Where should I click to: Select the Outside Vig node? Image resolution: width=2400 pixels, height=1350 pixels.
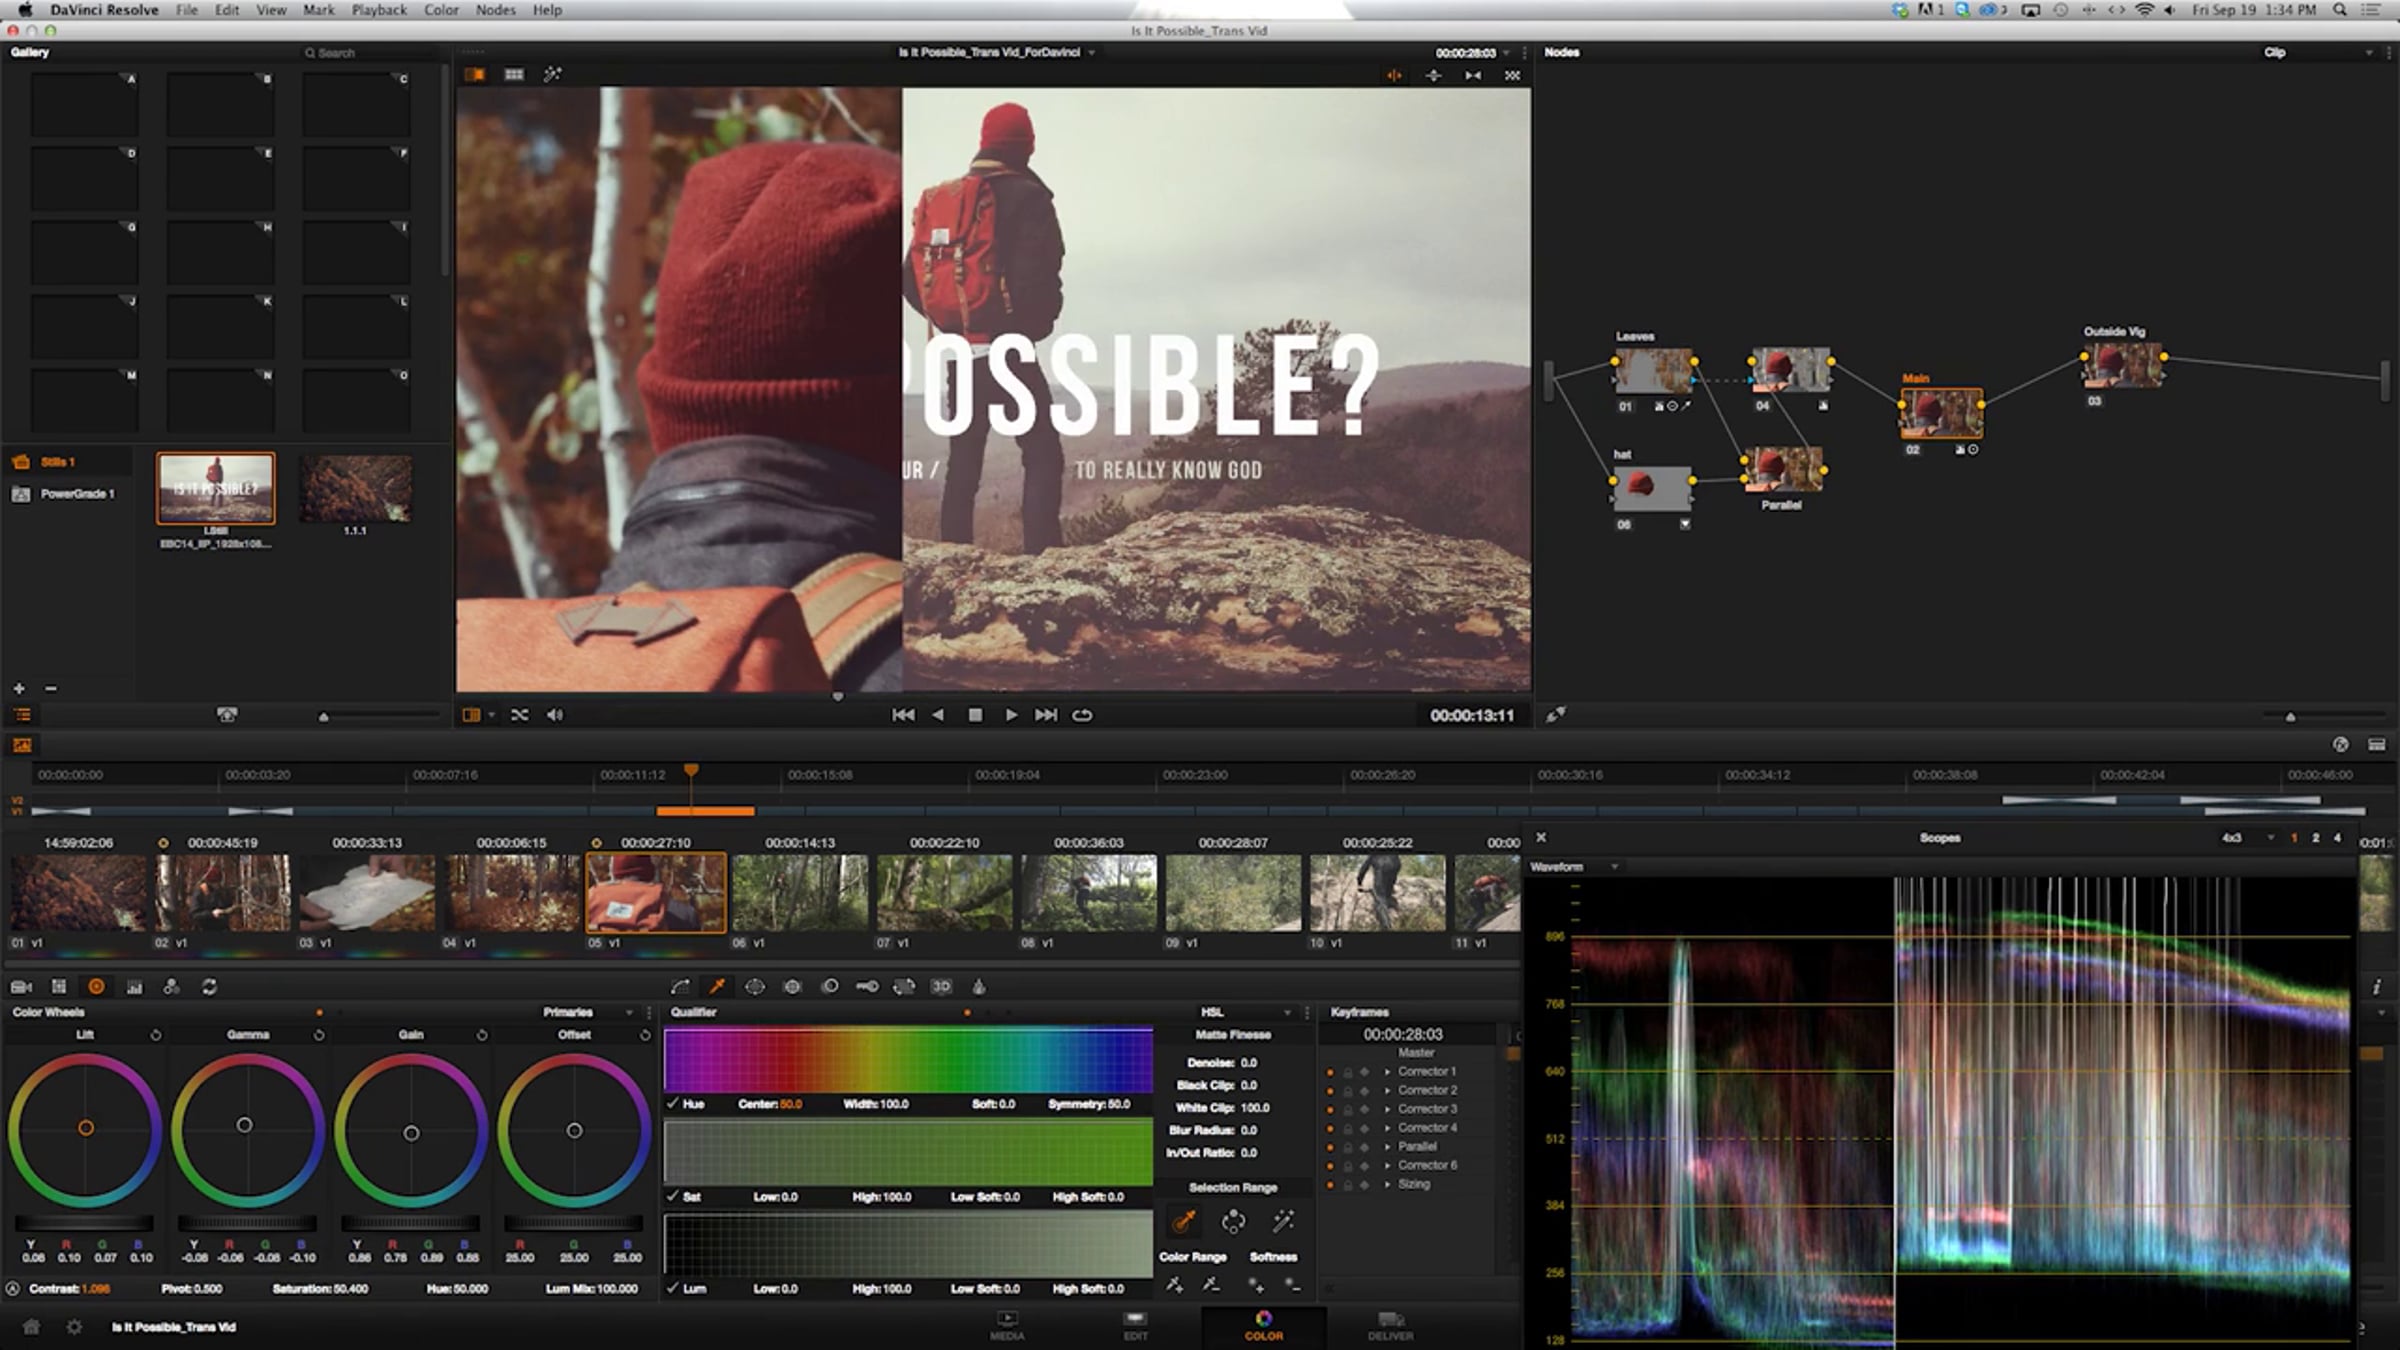coord(2123,365)
